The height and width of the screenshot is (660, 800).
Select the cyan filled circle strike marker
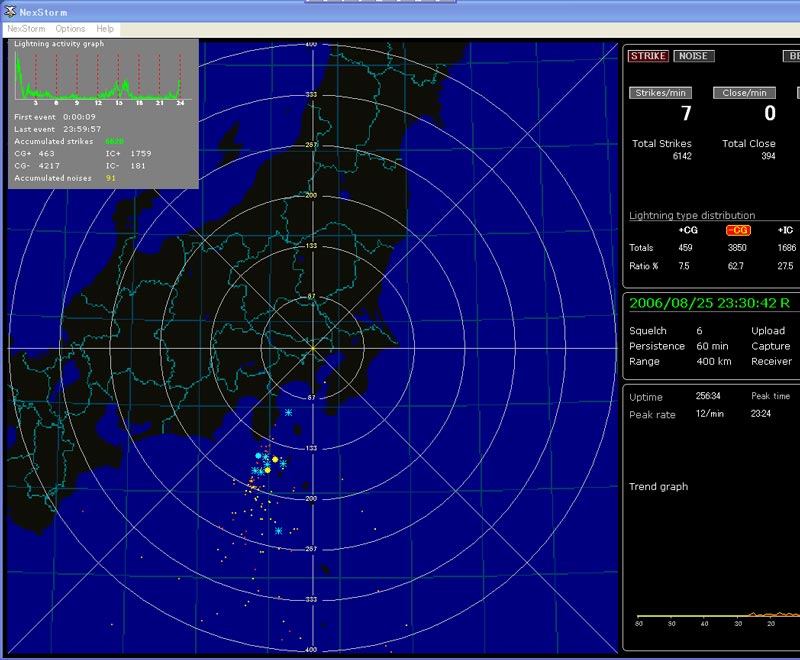pyautogui.click(x=258, y=456)
